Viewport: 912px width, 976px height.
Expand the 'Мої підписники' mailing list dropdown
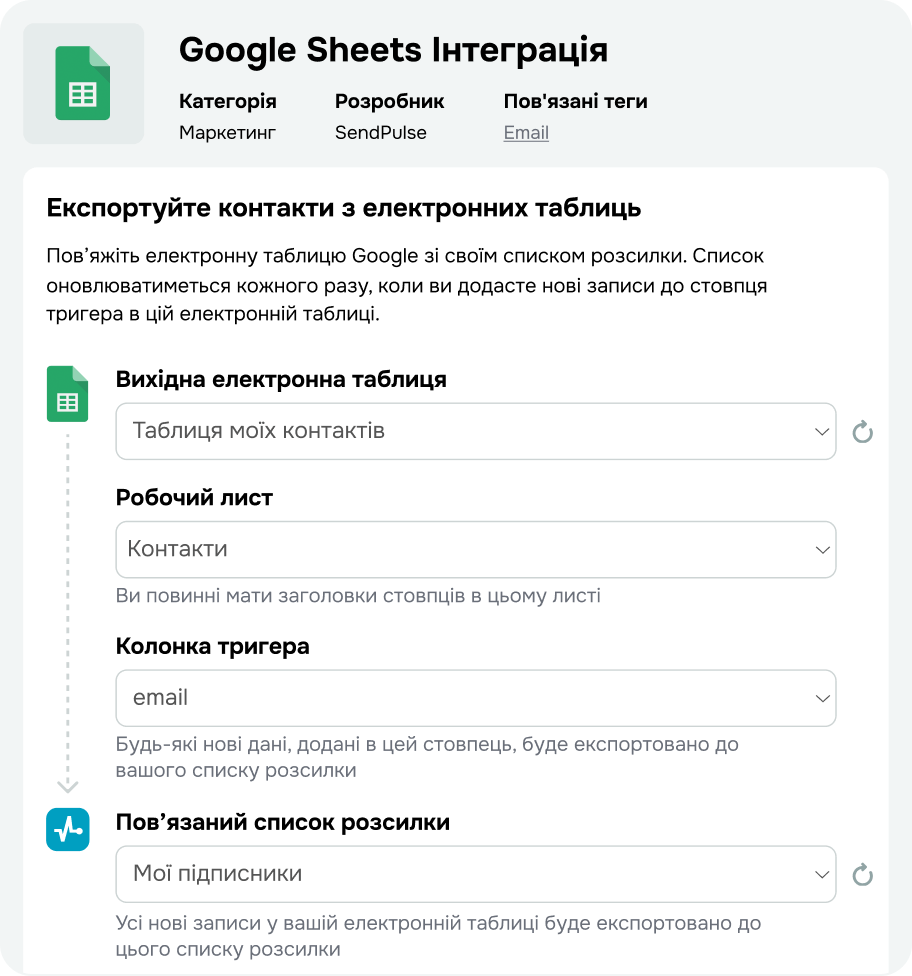tap(475, 874)
